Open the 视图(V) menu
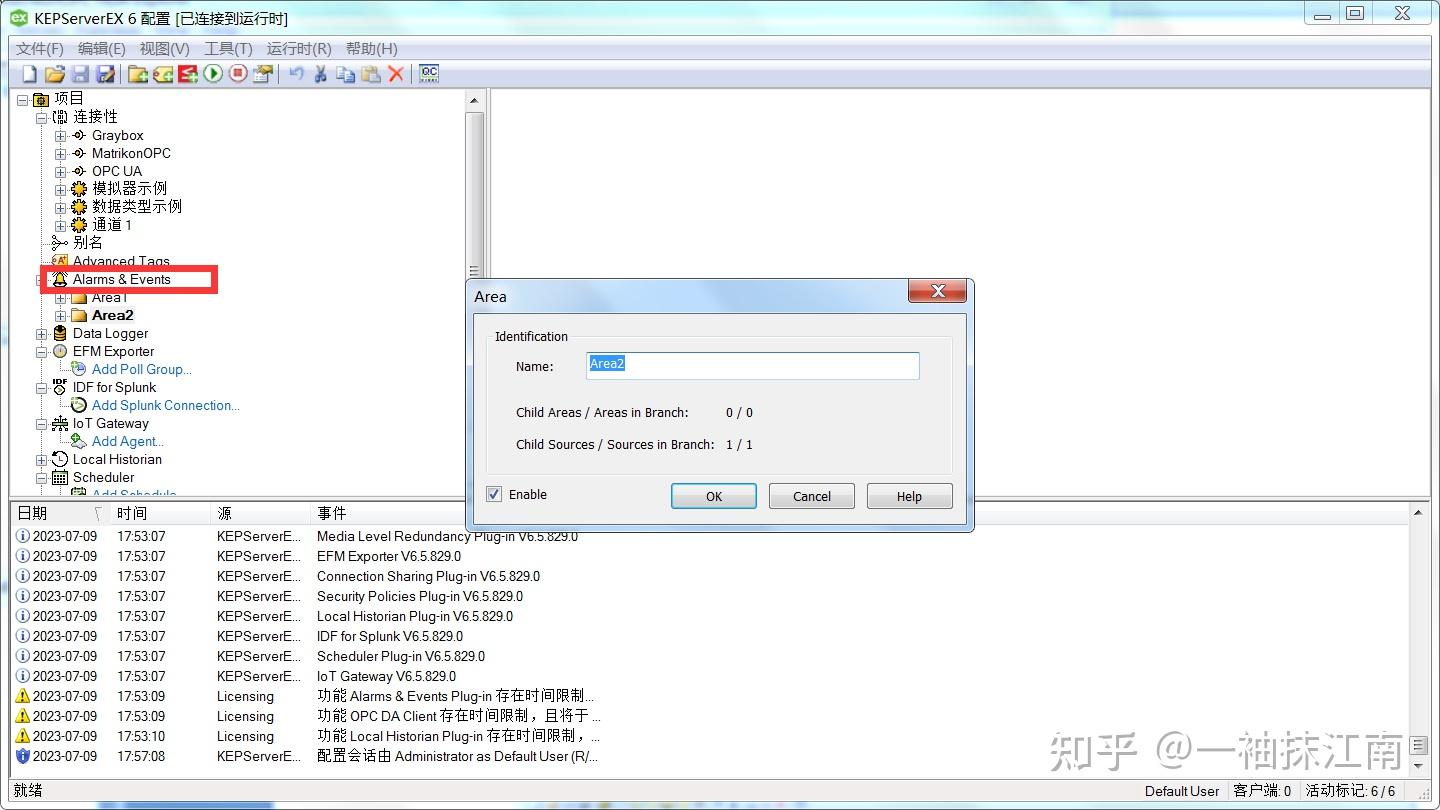This screenshot has width=1440, height=810. [x=165, y=48]
